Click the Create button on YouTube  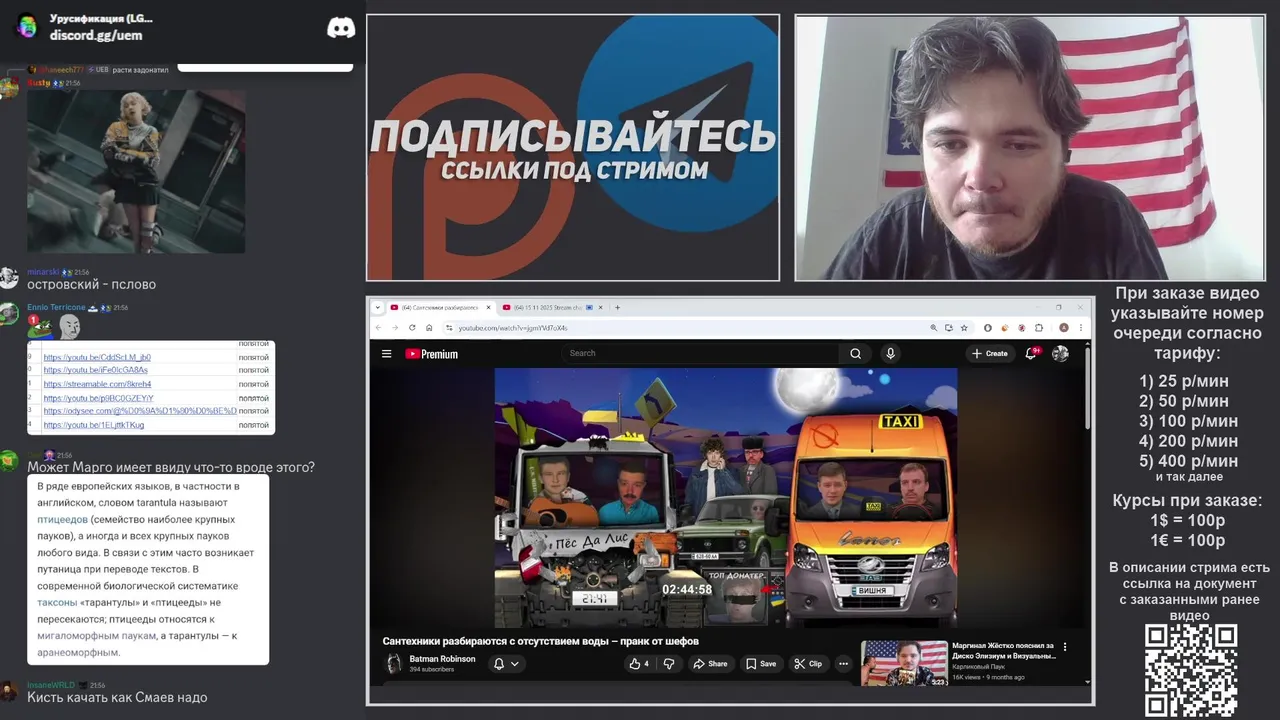coord(990,353)
